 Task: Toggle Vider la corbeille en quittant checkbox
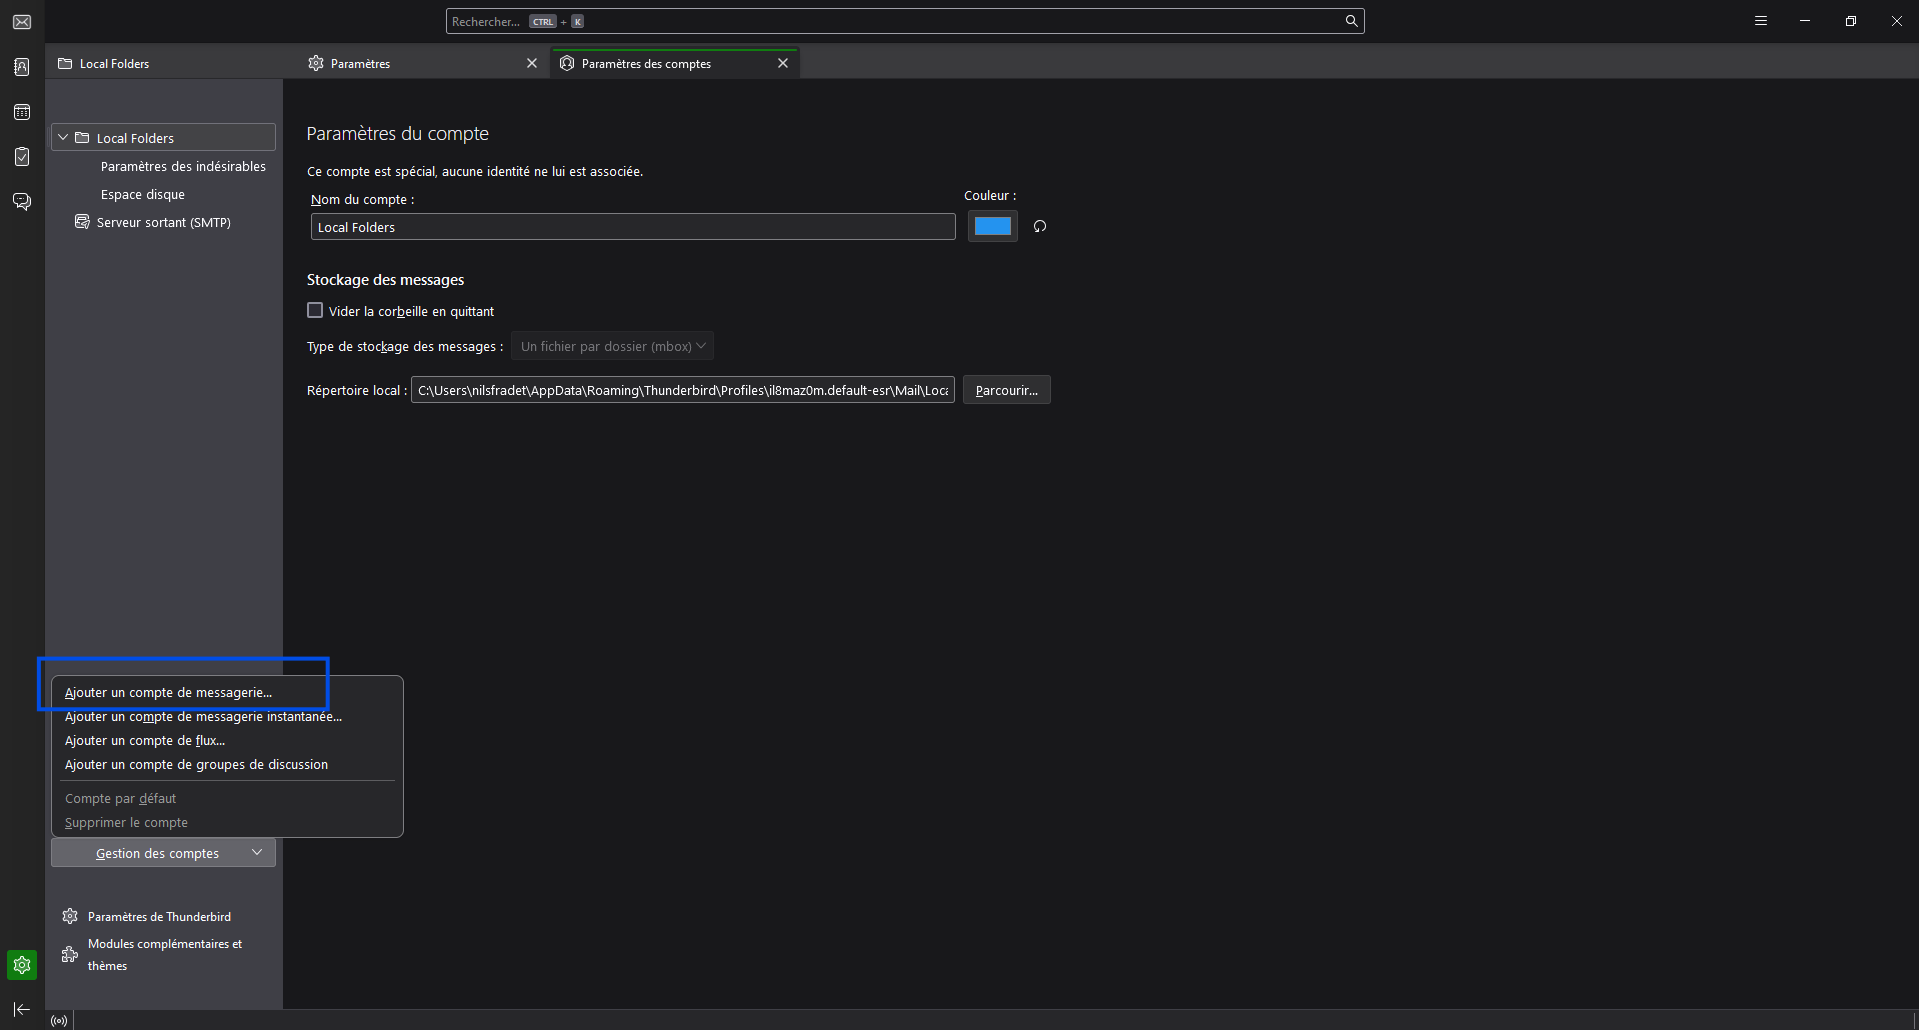pyautogui.click(x=315, y=311)
